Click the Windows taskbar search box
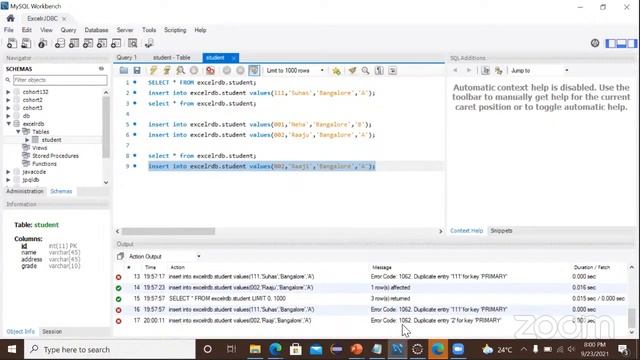 coord(109,349)
